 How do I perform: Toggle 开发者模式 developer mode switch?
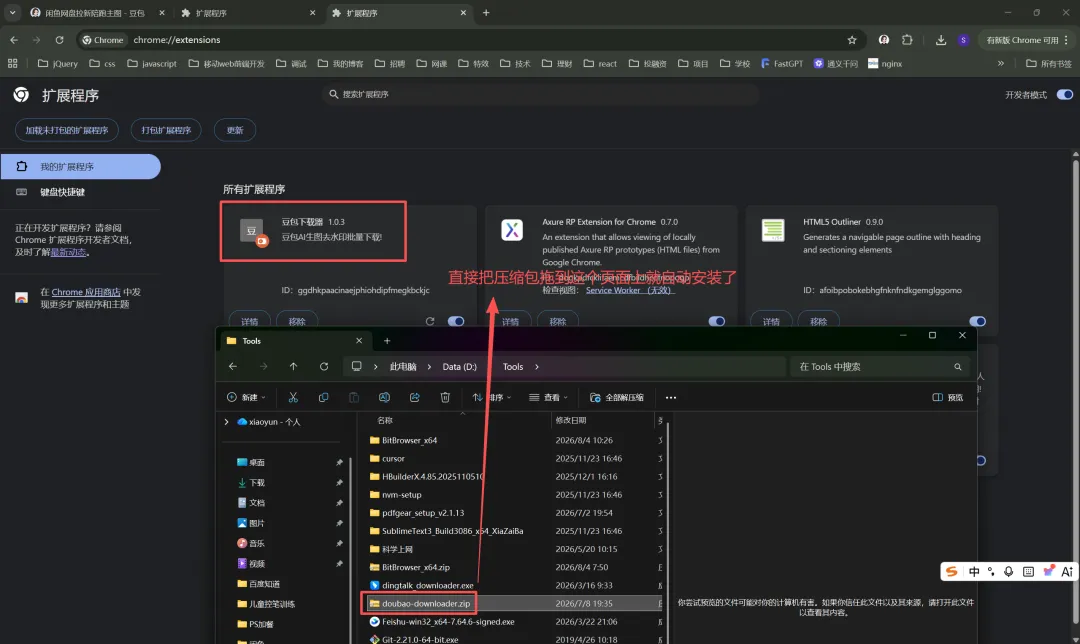point(1065,94)
